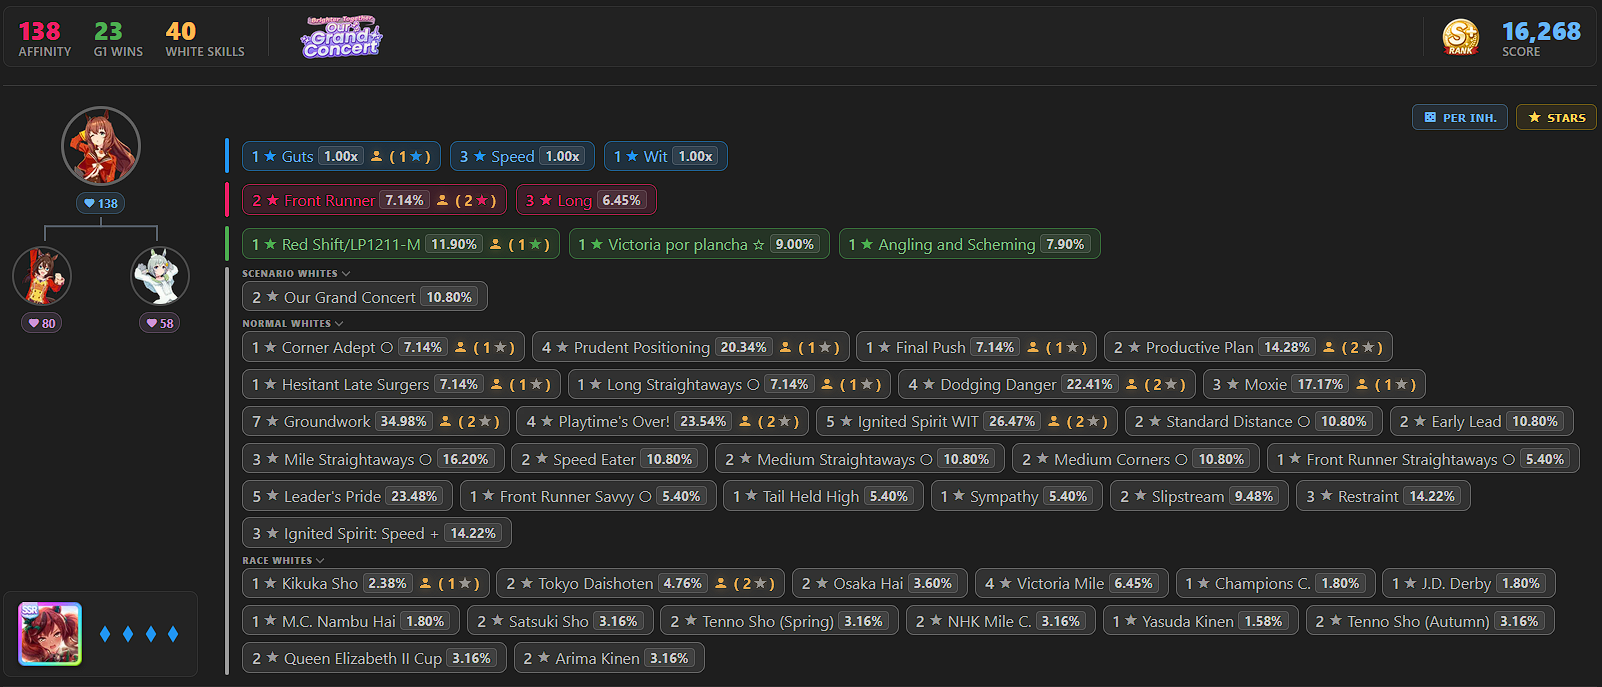Image resolution: width=1602 pixels, height=687 pixels.
Task: Click the Sympathy 5.40% skill chip
Action: (1017, 496)
